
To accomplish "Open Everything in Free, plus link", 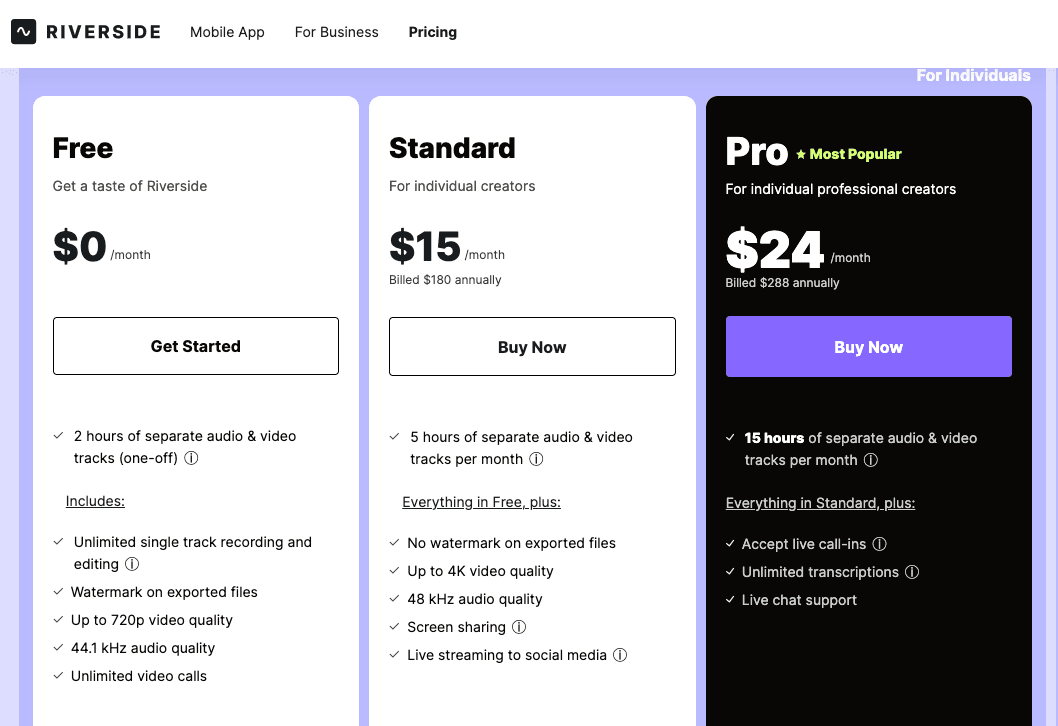I will (x=481, y=502).
